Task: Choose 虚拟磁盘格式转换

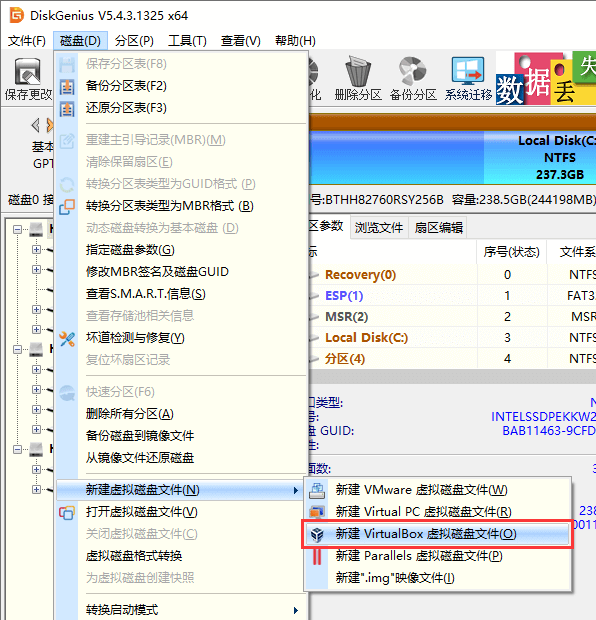Action: 182,556
